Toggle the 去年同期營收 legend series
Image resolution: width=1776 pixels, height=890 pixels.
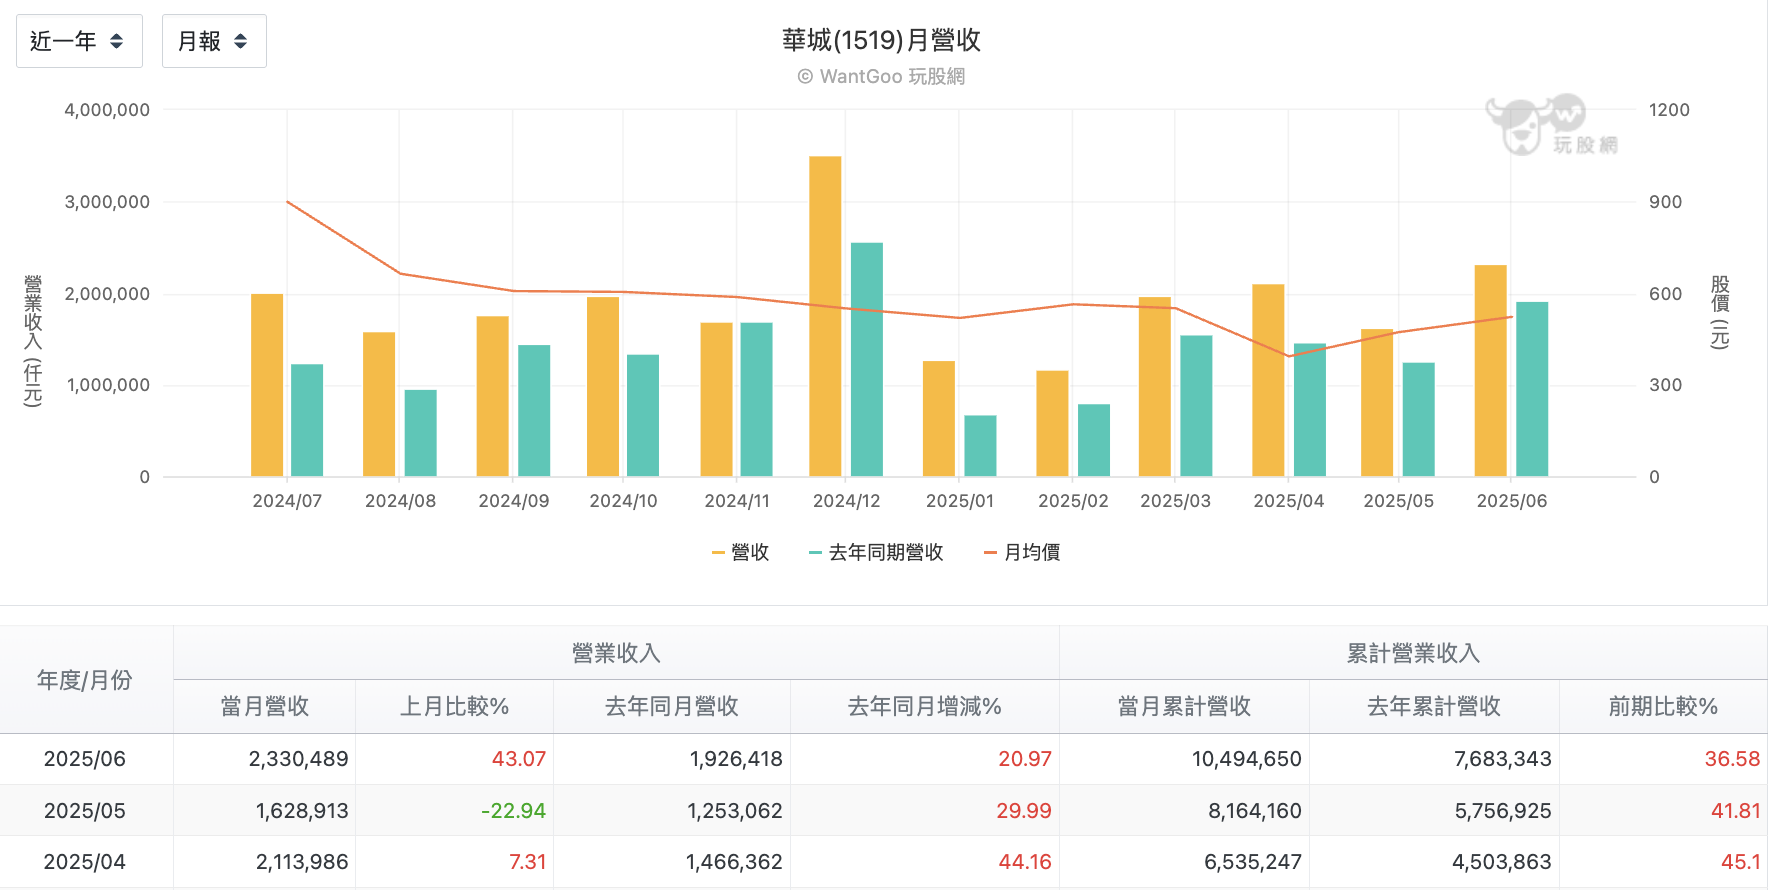tap(876, 552)
